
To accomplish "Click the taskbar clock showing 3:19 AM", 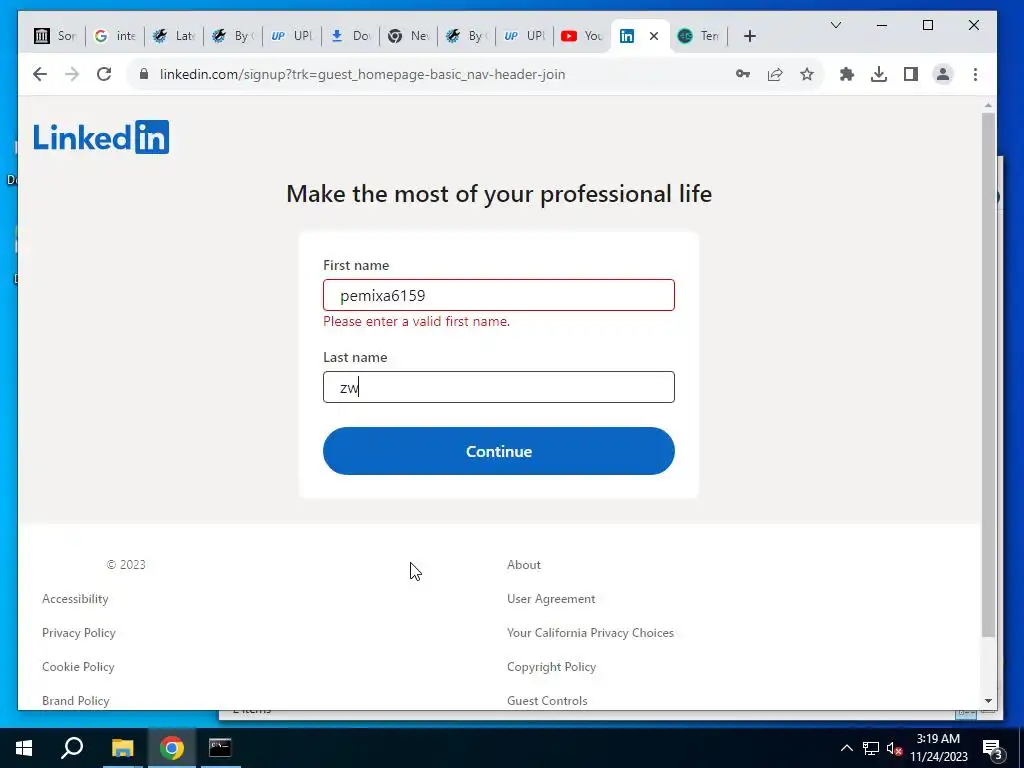I will point(938,748).
